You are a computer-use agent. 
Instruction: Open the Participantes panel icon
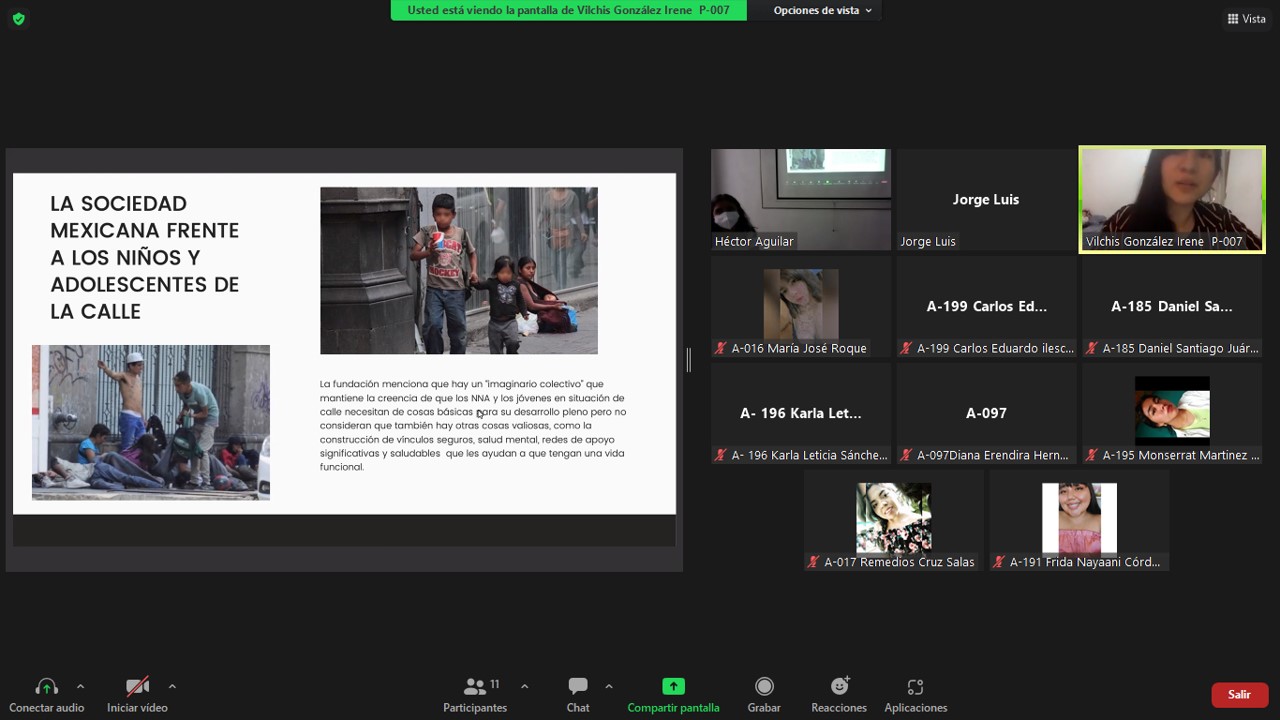(x=475, y=686)
